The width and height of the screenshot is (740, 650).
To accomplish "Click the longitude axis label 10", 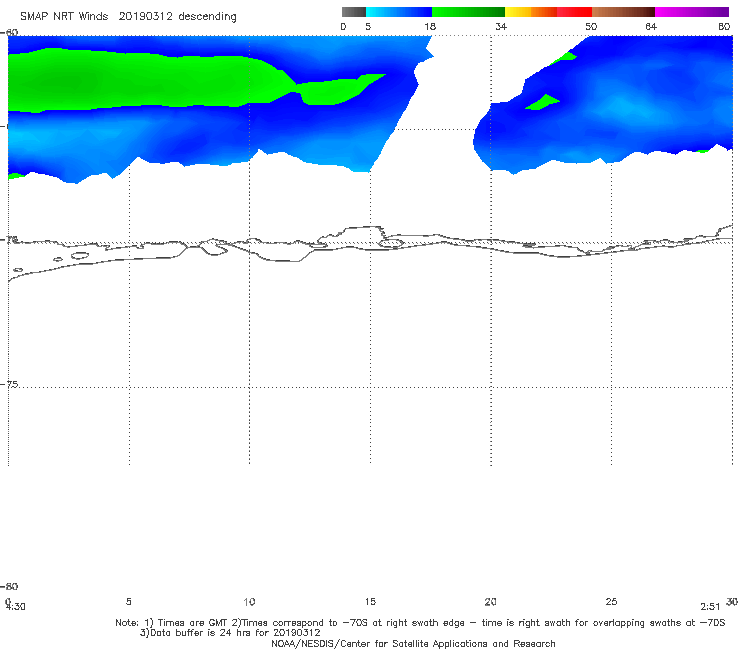I will click(x=249, y=602).
